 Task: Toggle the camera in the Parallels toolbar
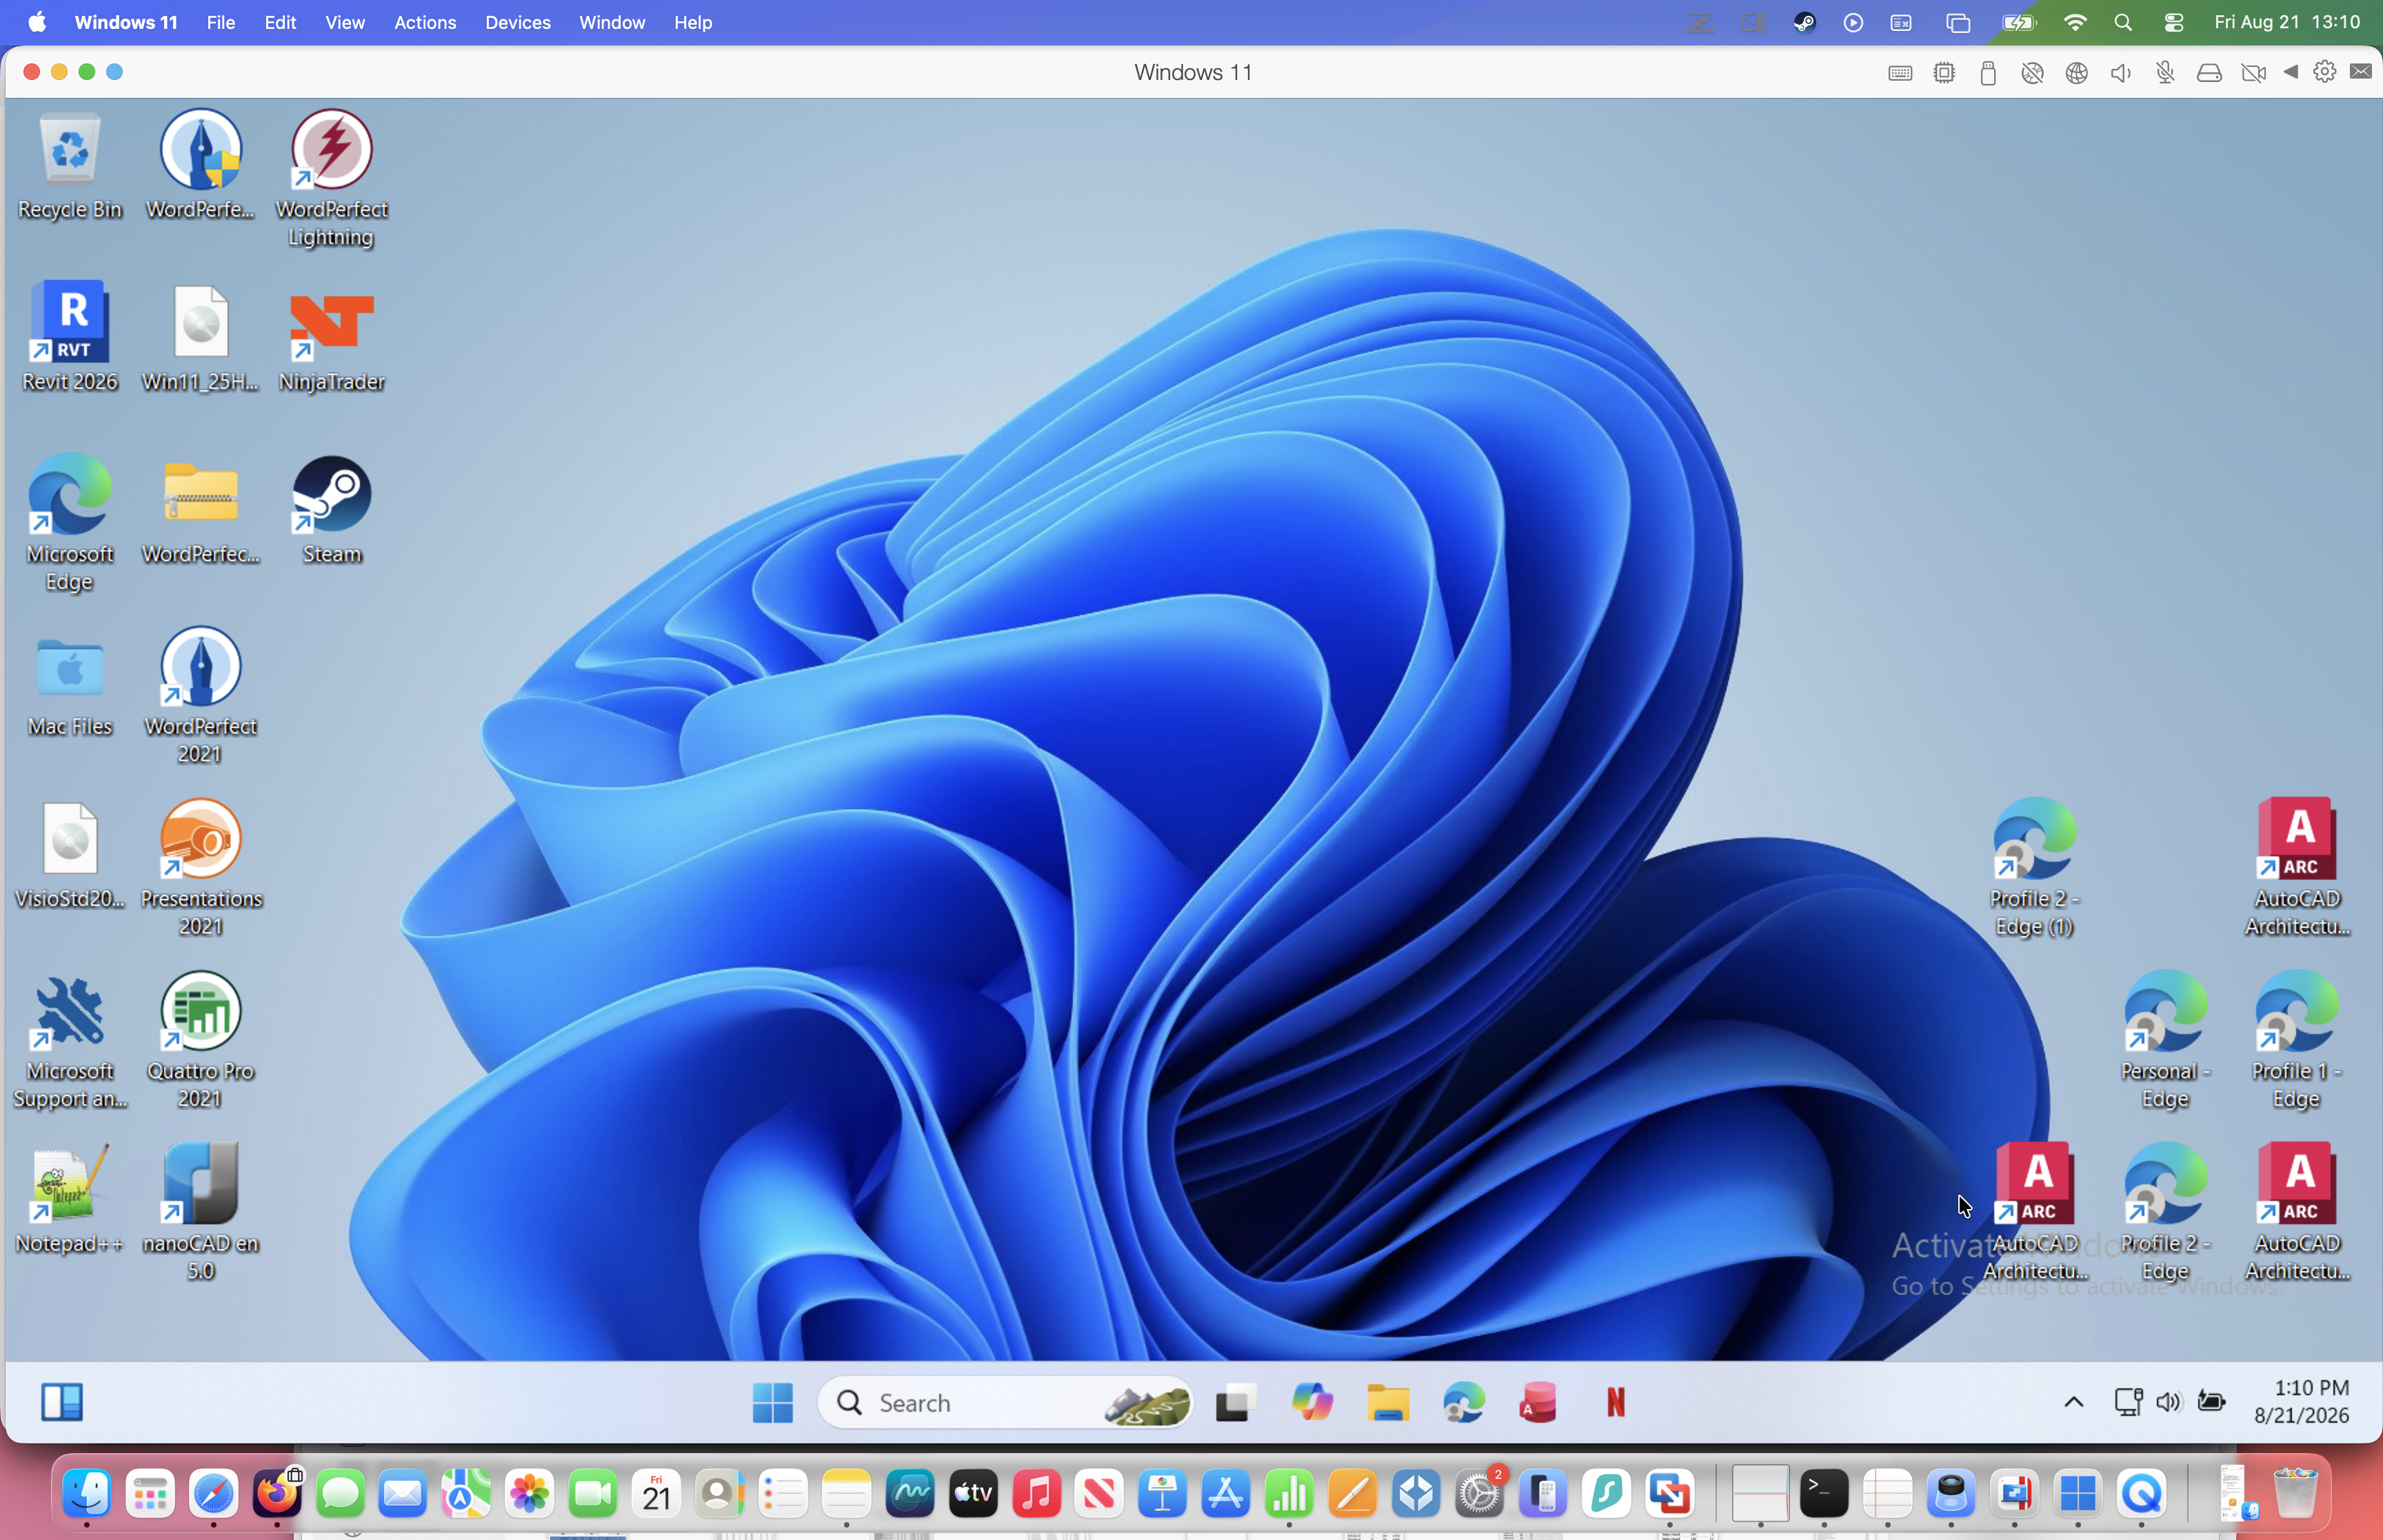pos(2253,72)
